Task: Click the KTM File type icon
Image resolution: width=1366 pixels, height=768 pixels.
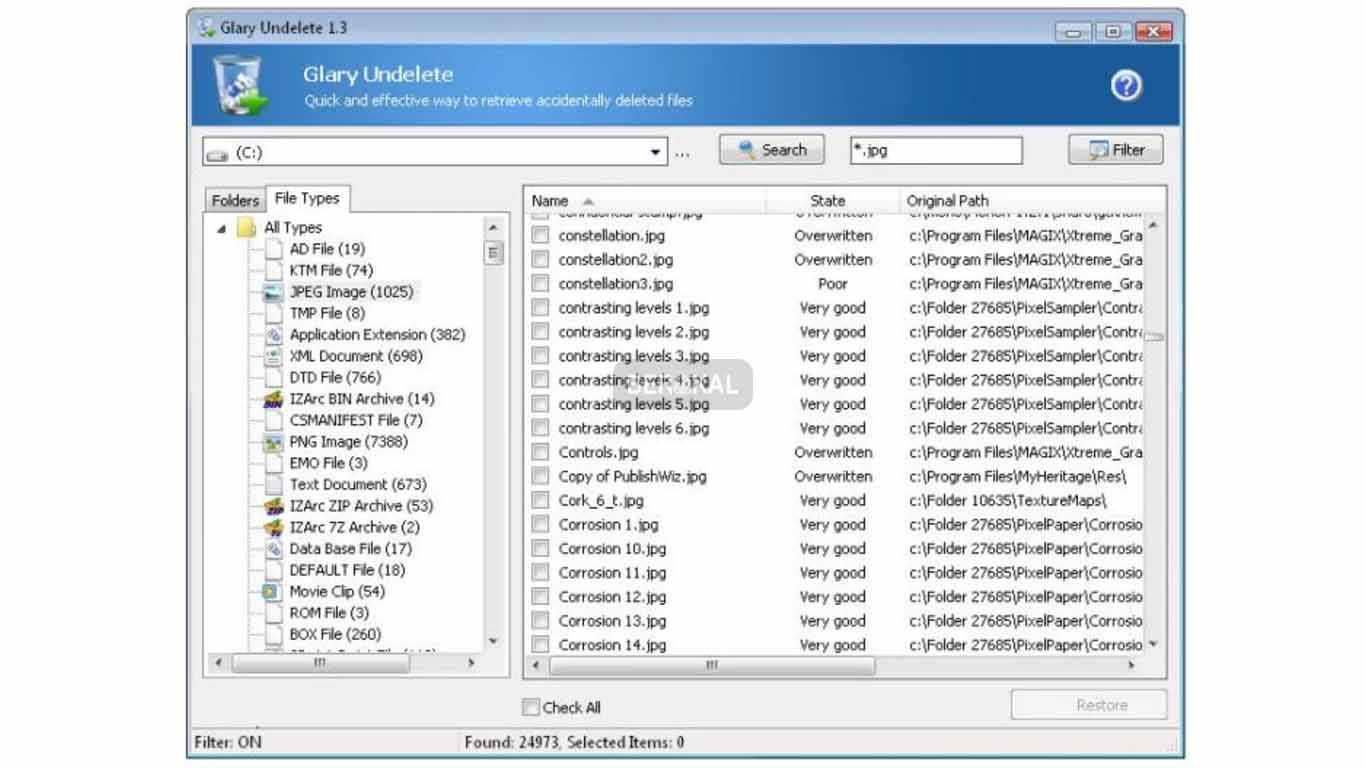Action: pyautogui.click(x=273, y=270)
